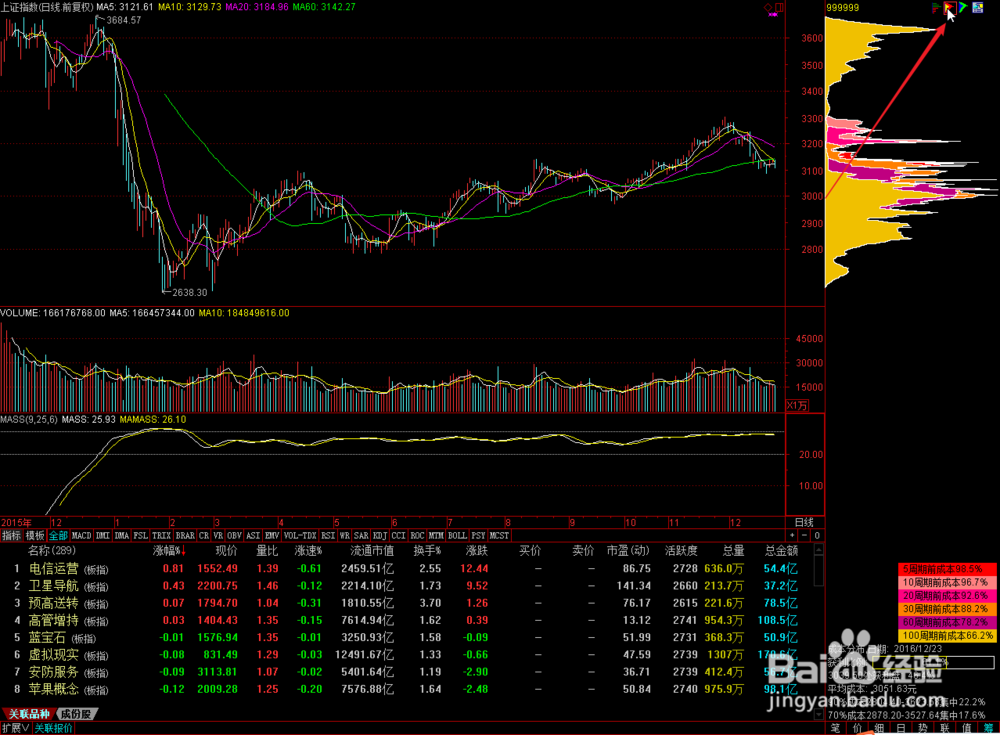Open the 扩展 expand menu at bottom-left
The image size is (1000, 735).
[x=15, y=728]
